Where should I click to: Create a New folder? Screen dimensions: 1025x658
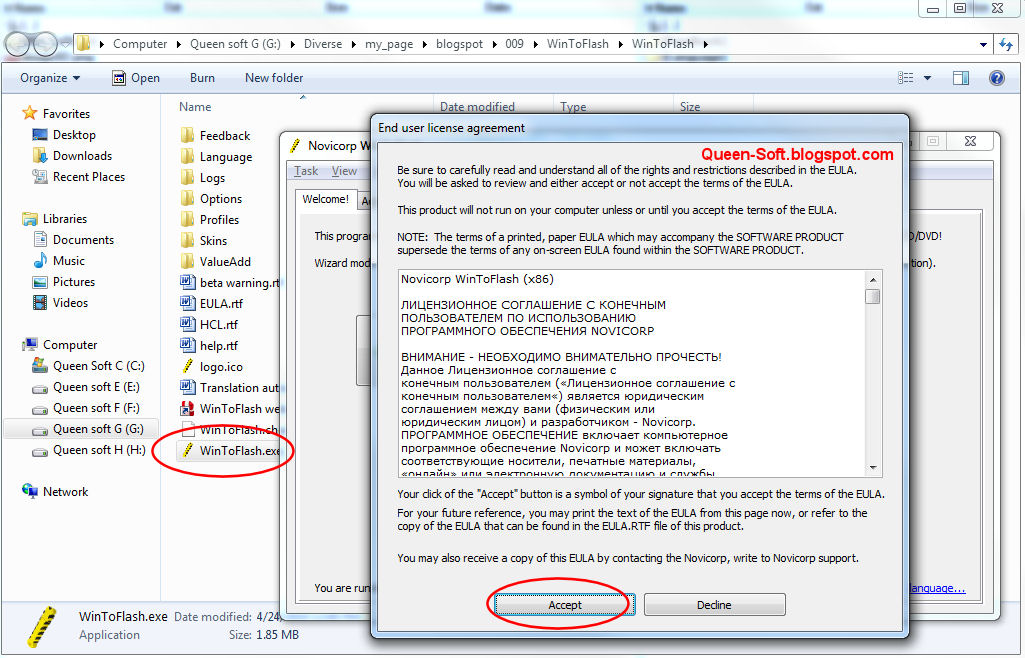[x=274, y=78]
